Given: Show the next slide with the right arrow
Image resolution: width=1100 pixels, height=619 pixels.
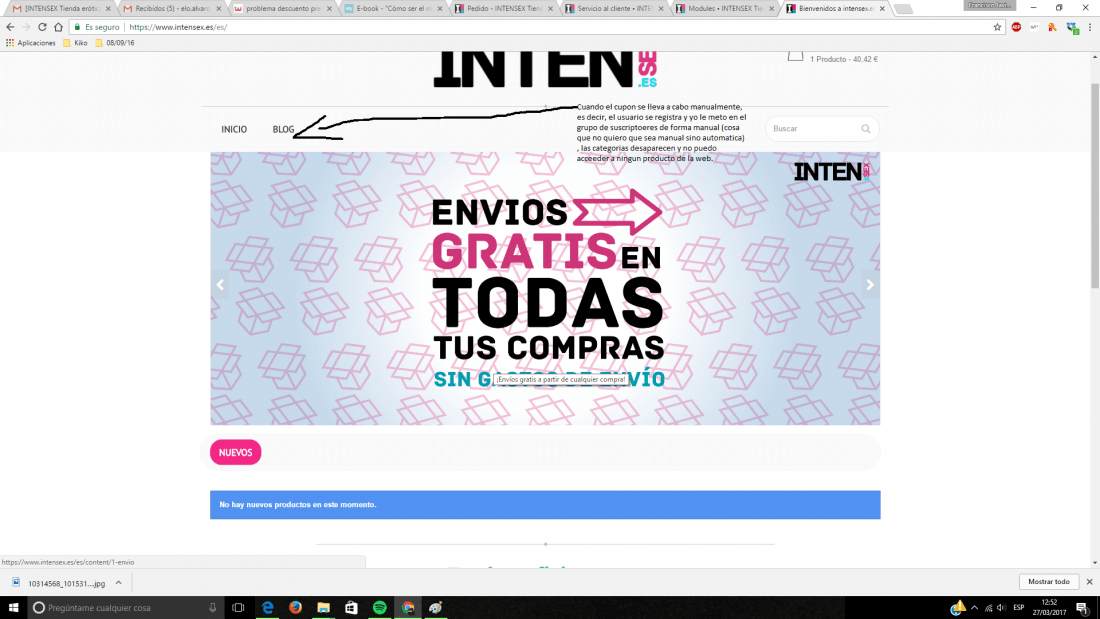Looking at the screenshot, I should click(870, 285).
